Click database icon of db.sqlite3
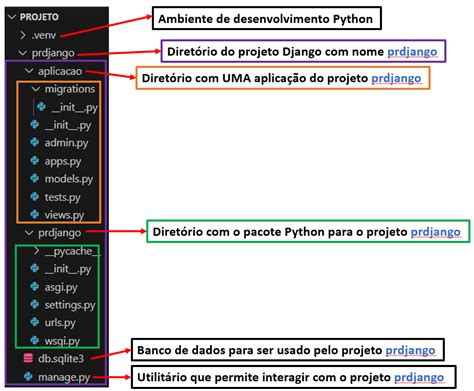 28,358
